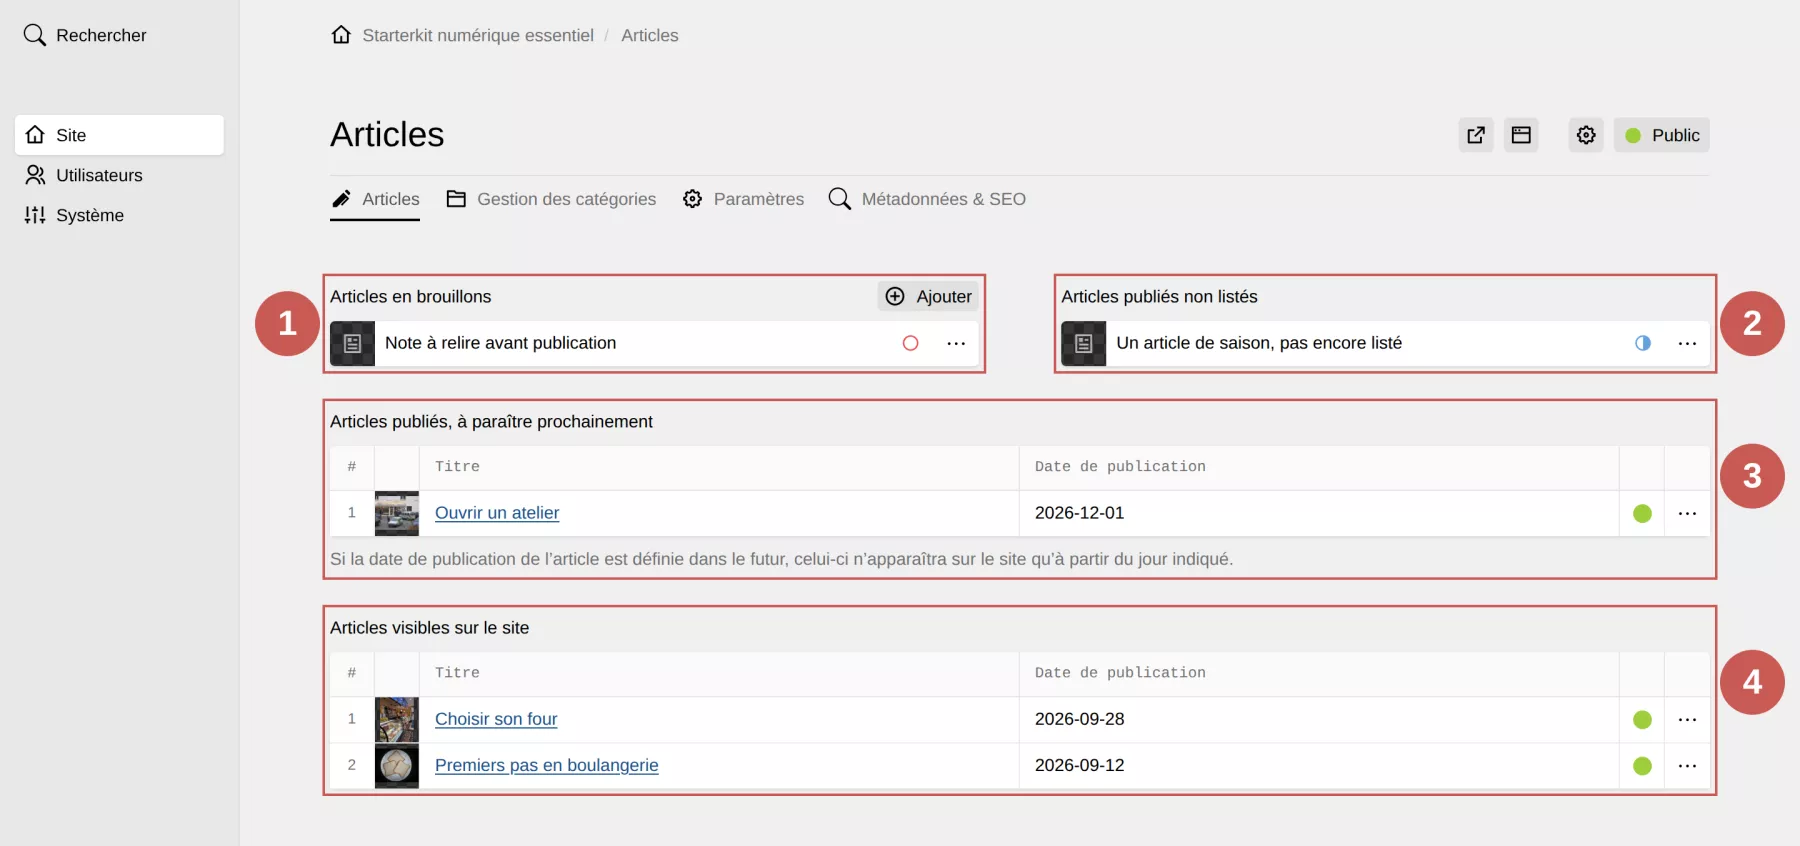Toggle status dot of 'Ouvrir un atelier'
Image resolution: width=1800 pixels, height=846 pixels.
tap(1642, 513)
